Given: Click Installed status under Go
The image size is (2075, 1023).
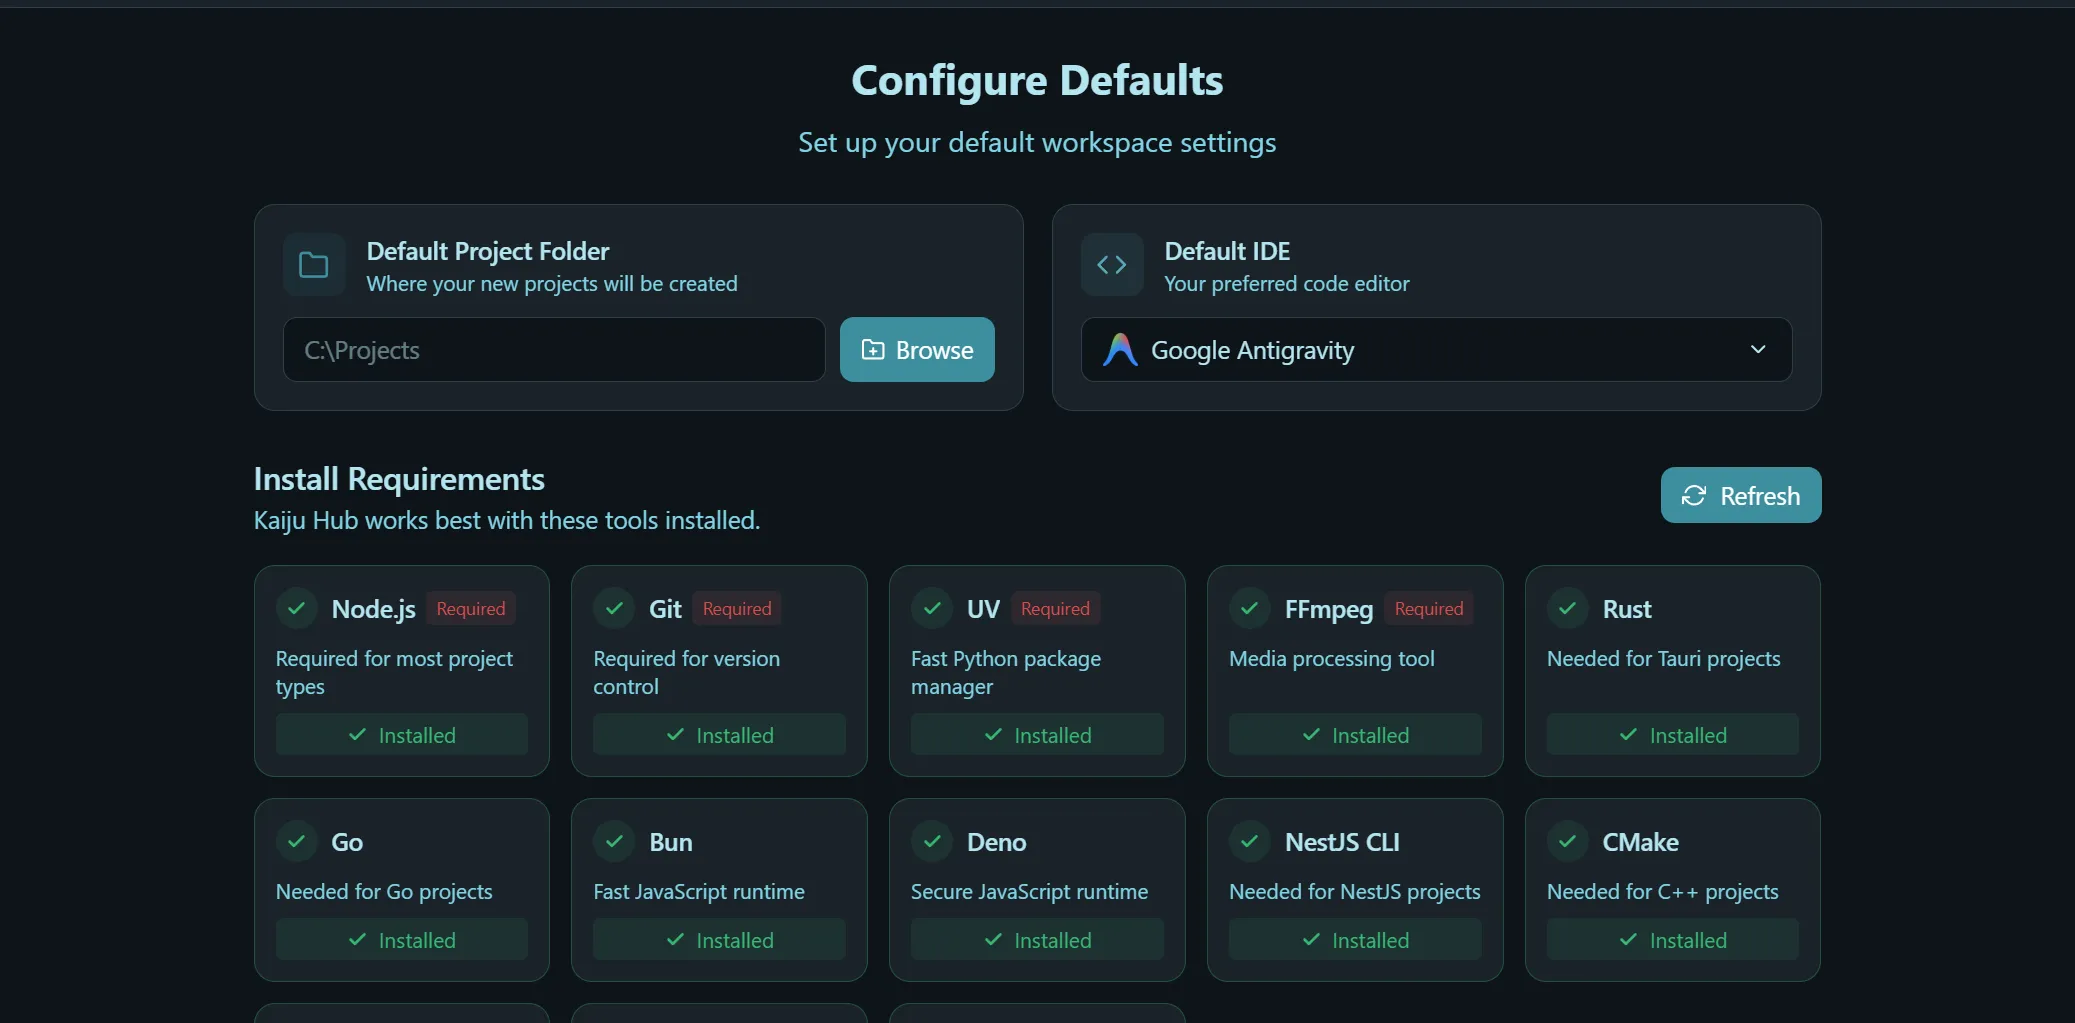Looking at the screenshot, I should pyautogui.click(x=402, y=940).
